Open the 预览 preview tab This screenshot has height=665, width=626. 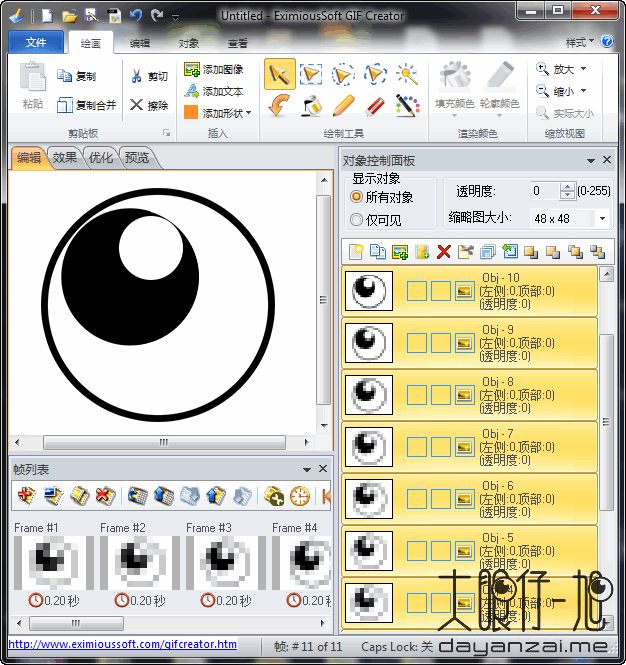(137, 157)
